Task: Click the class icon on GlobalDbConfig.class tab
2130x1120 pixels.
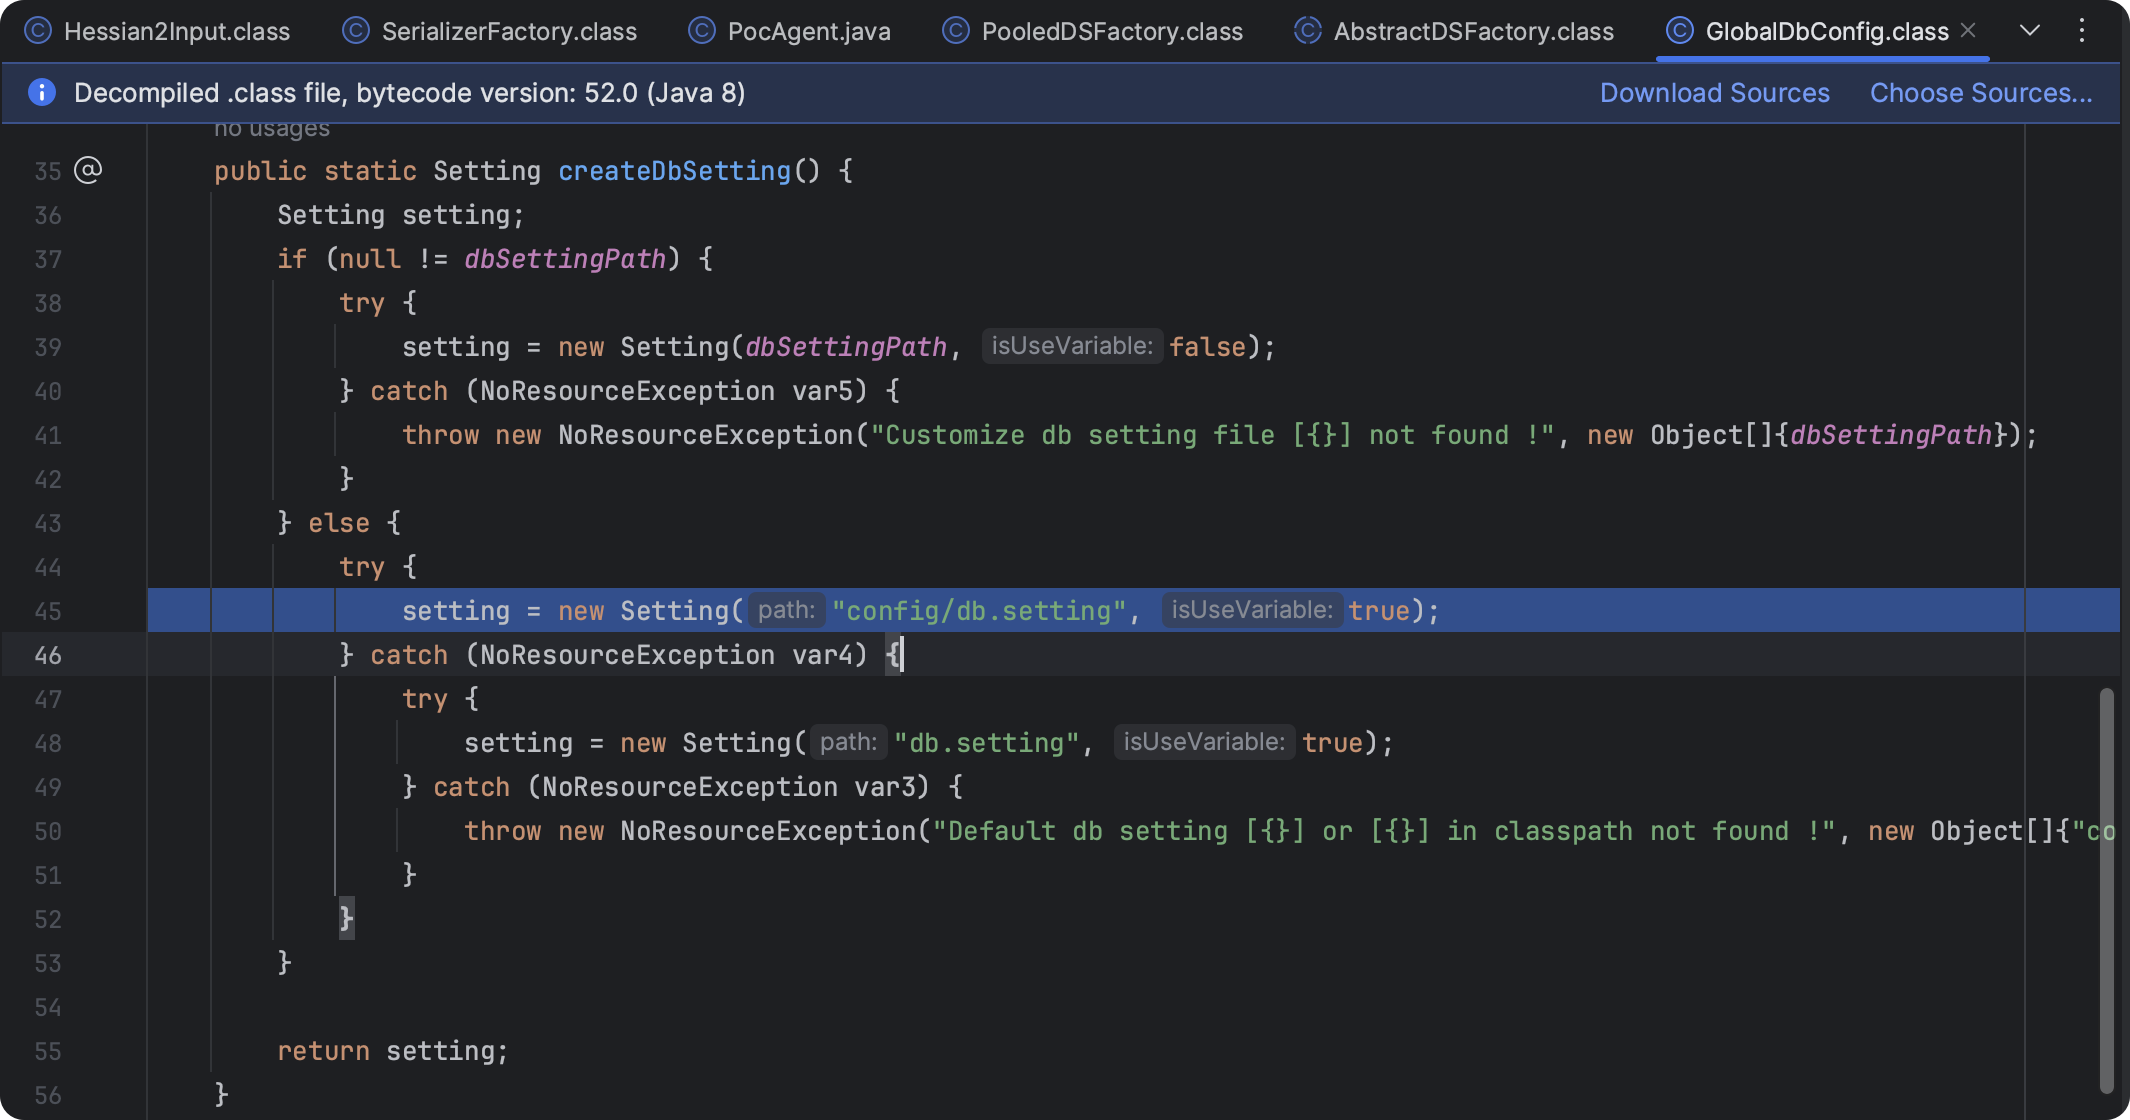Action: pos(1680,31)
